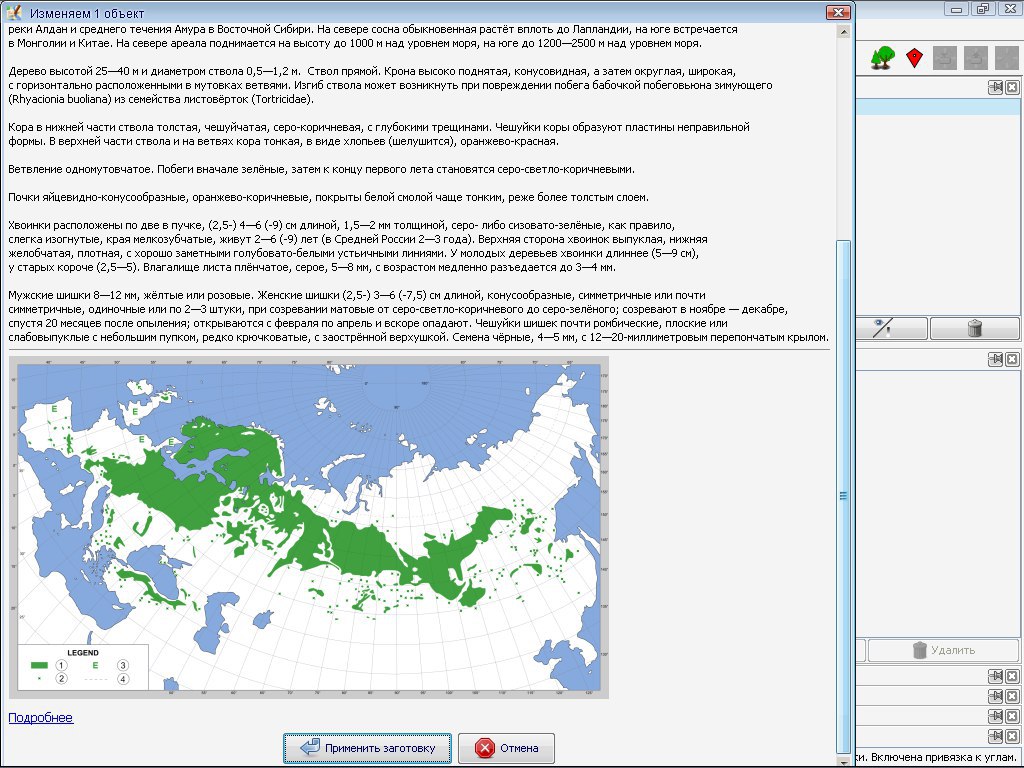Click the red map marker icon
Screen dimensions: 1024x768
[x=915, y=58]
